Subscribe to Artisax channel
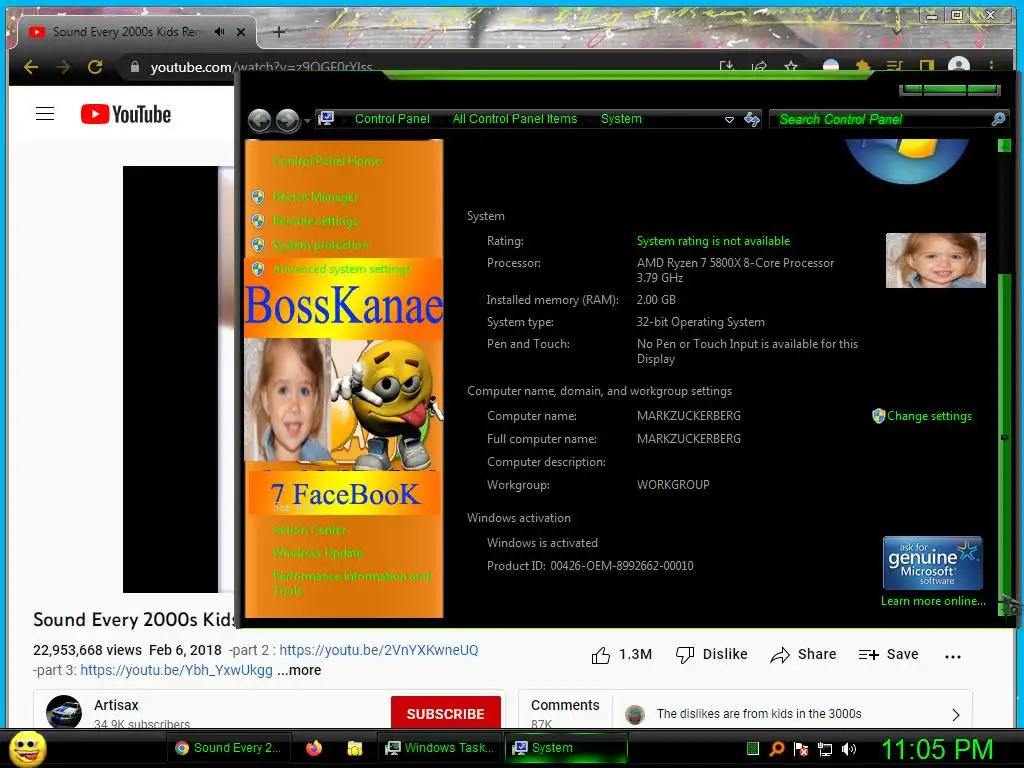Viewport: 1024px width, 768px height. 445,713
